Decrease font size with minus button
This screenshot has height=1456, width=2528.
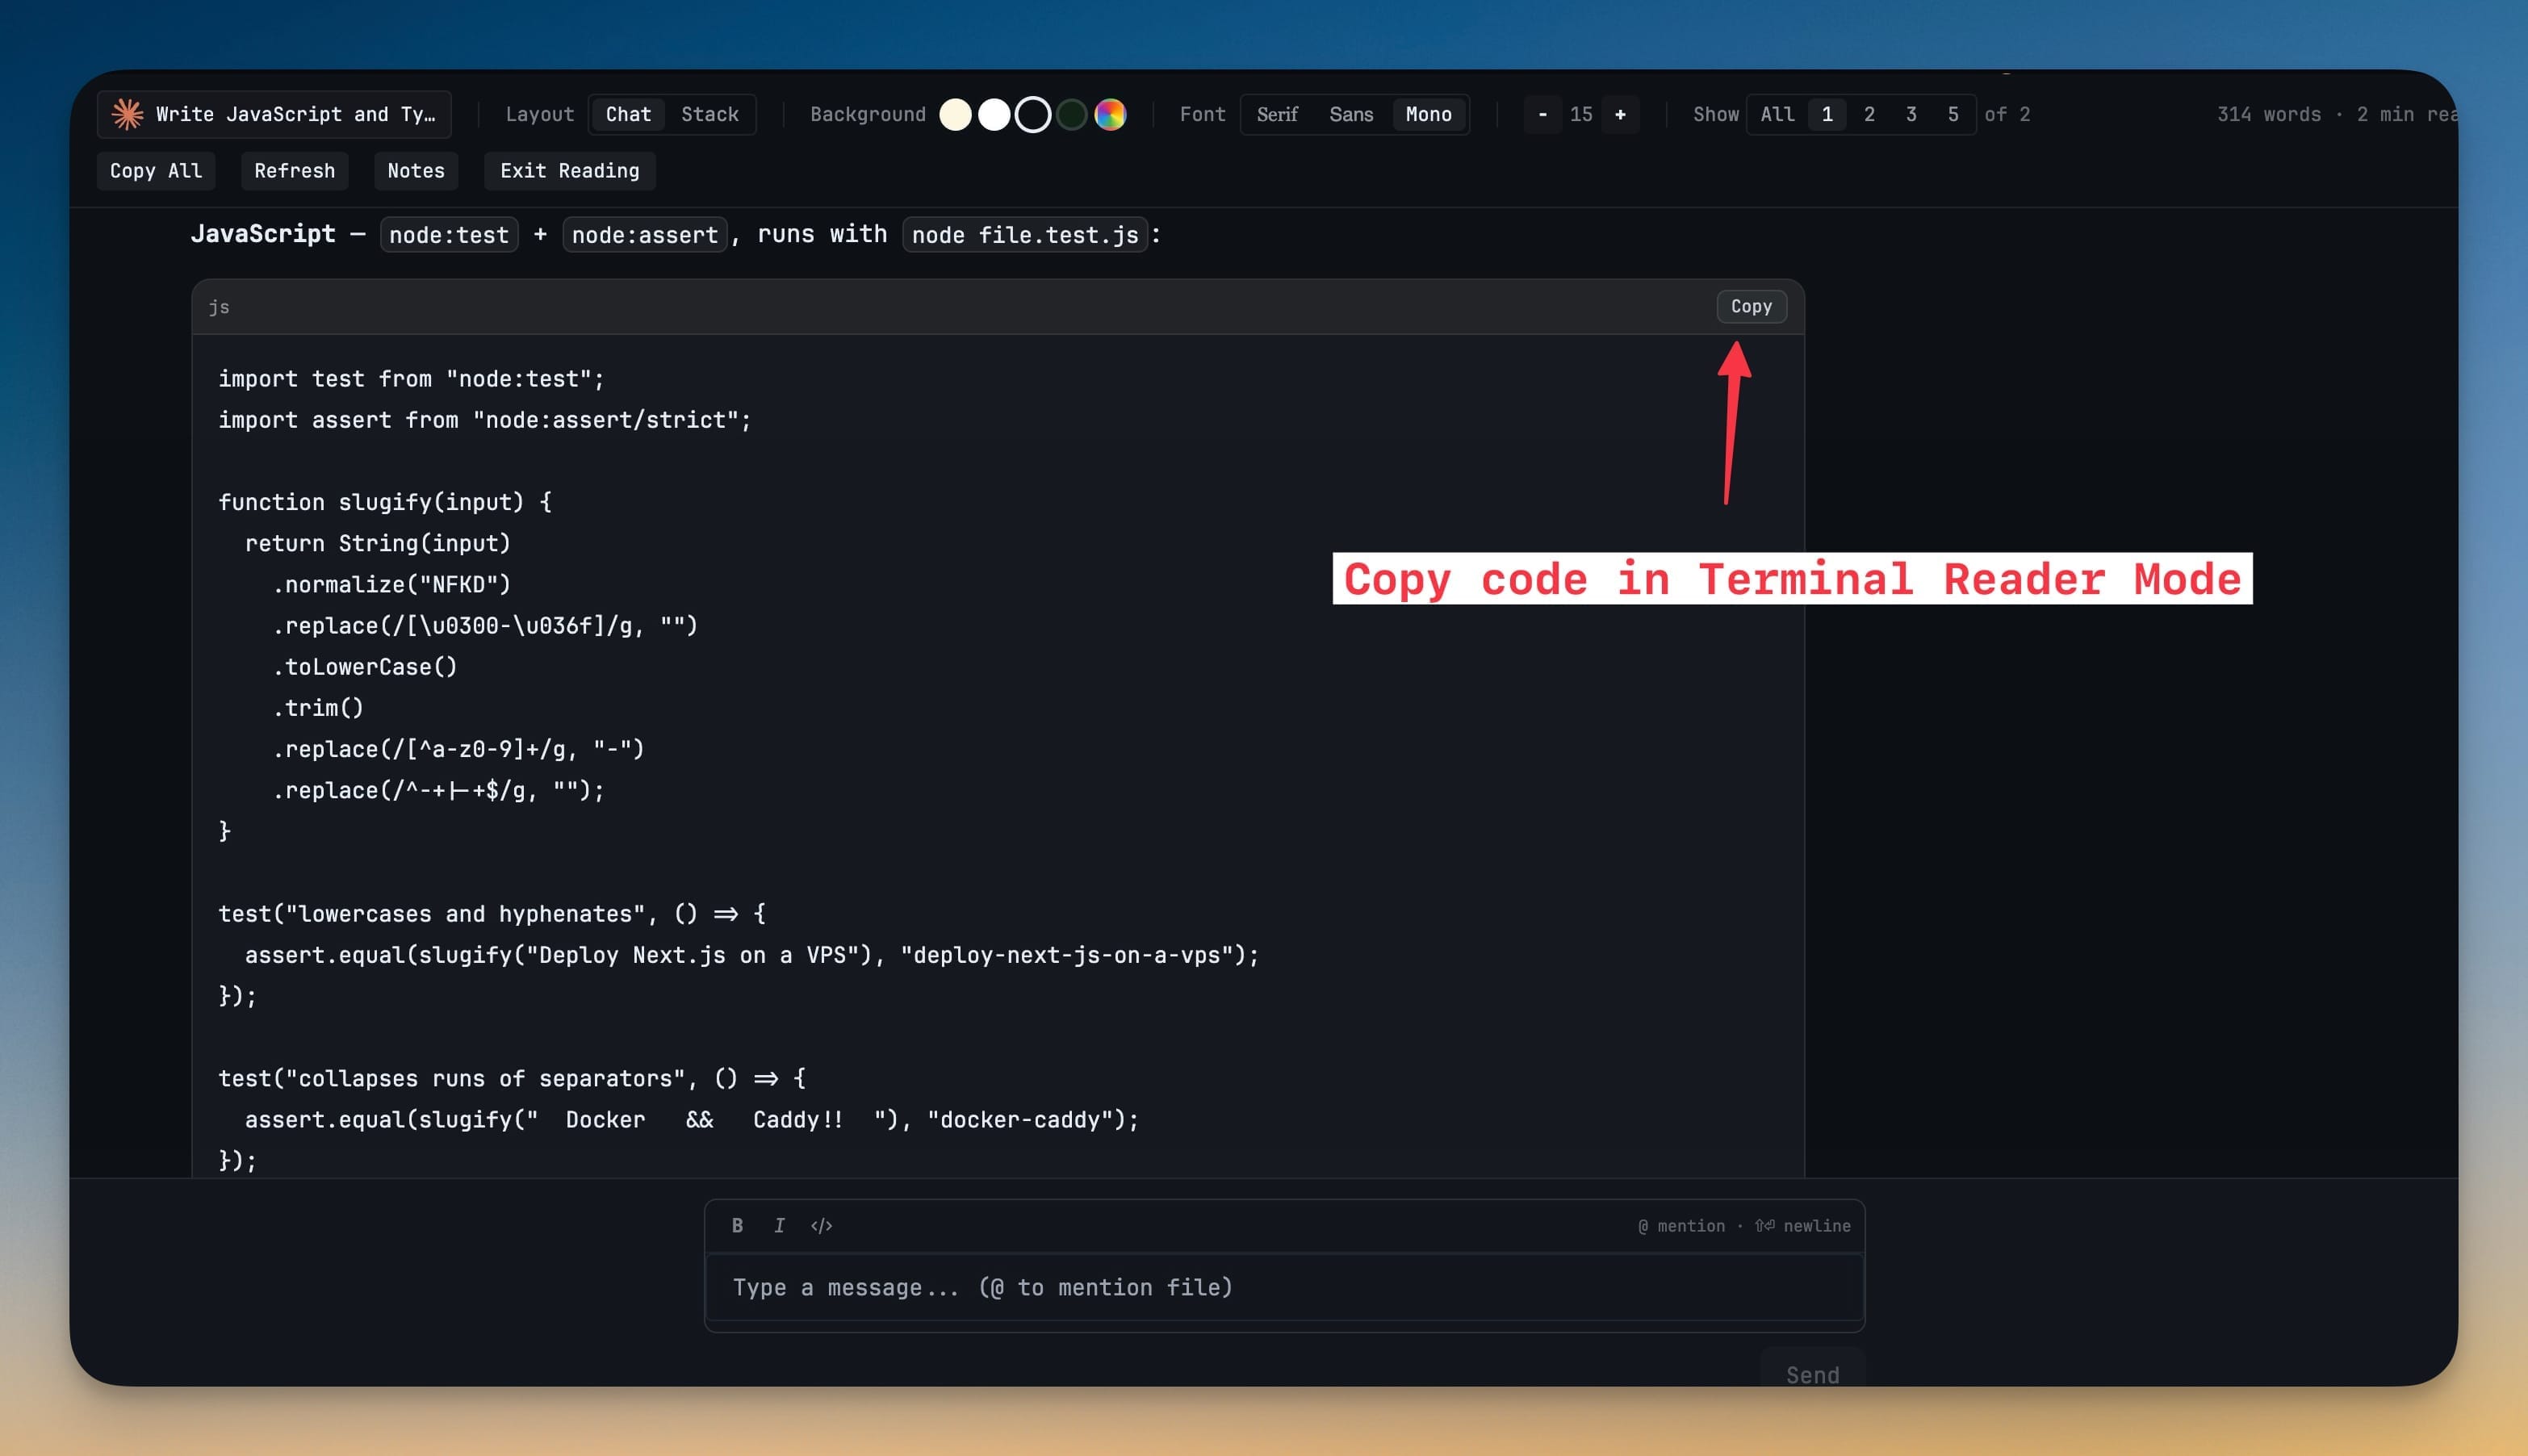[x=1543, y=114]
